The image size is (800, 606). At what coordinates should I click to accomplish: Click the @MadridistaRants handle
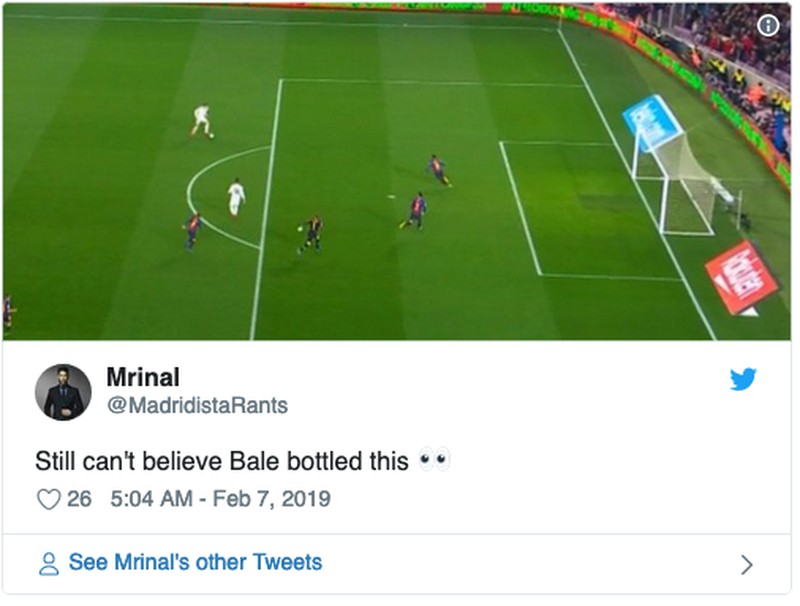[x=196, y=405]
